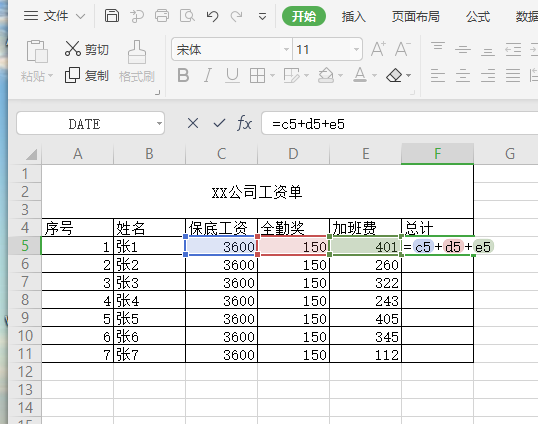Screen dimensions: 538x424
Task: Toggle Italic formatting
Action: point(208,75)
